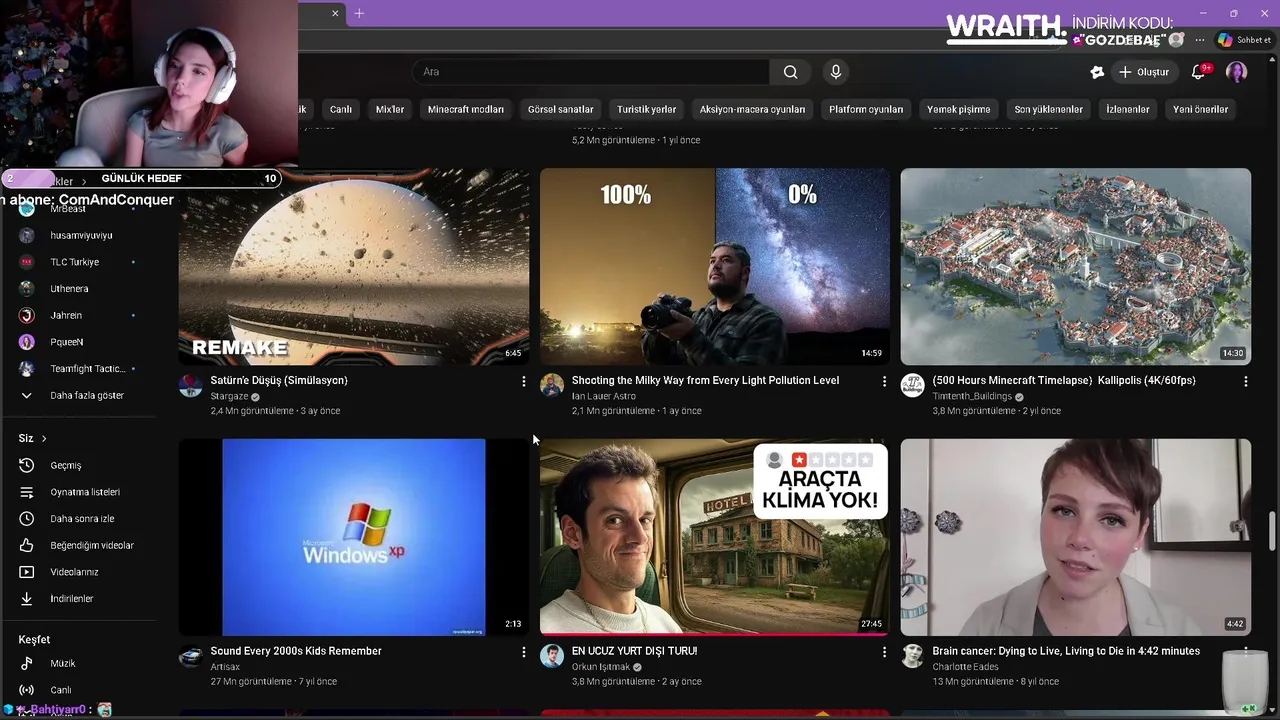Play ARAÇTA KLİMA YOK thumbnail
Screen dimensions: 1280x720
[715, 537]
